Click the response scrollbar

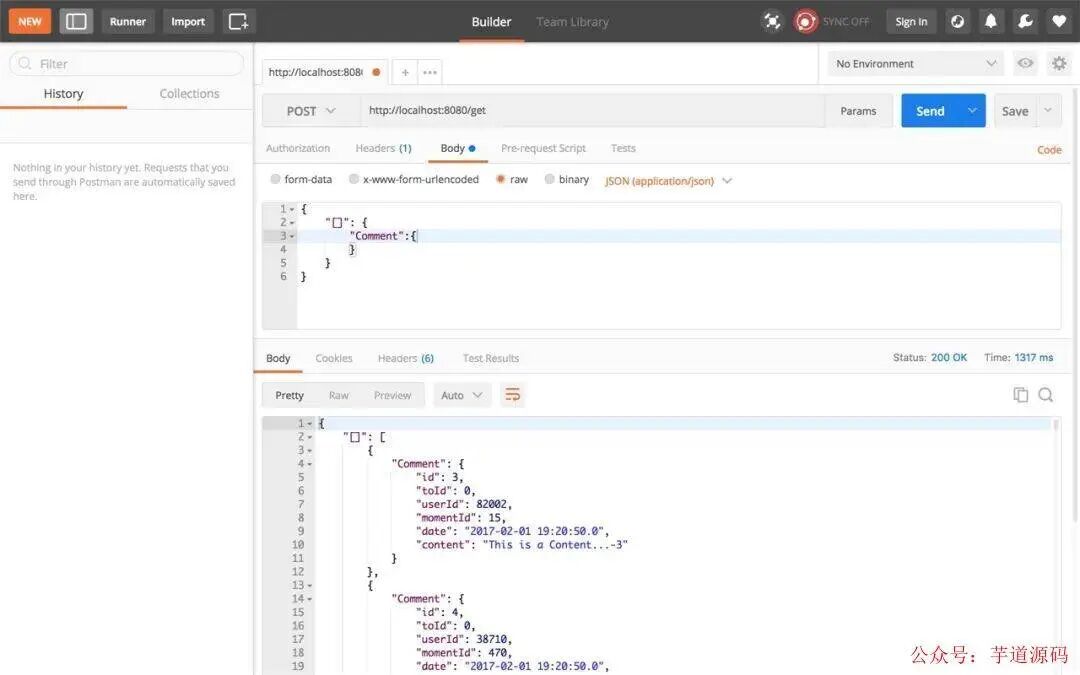pyautogui.click(x=1055, y=426)
